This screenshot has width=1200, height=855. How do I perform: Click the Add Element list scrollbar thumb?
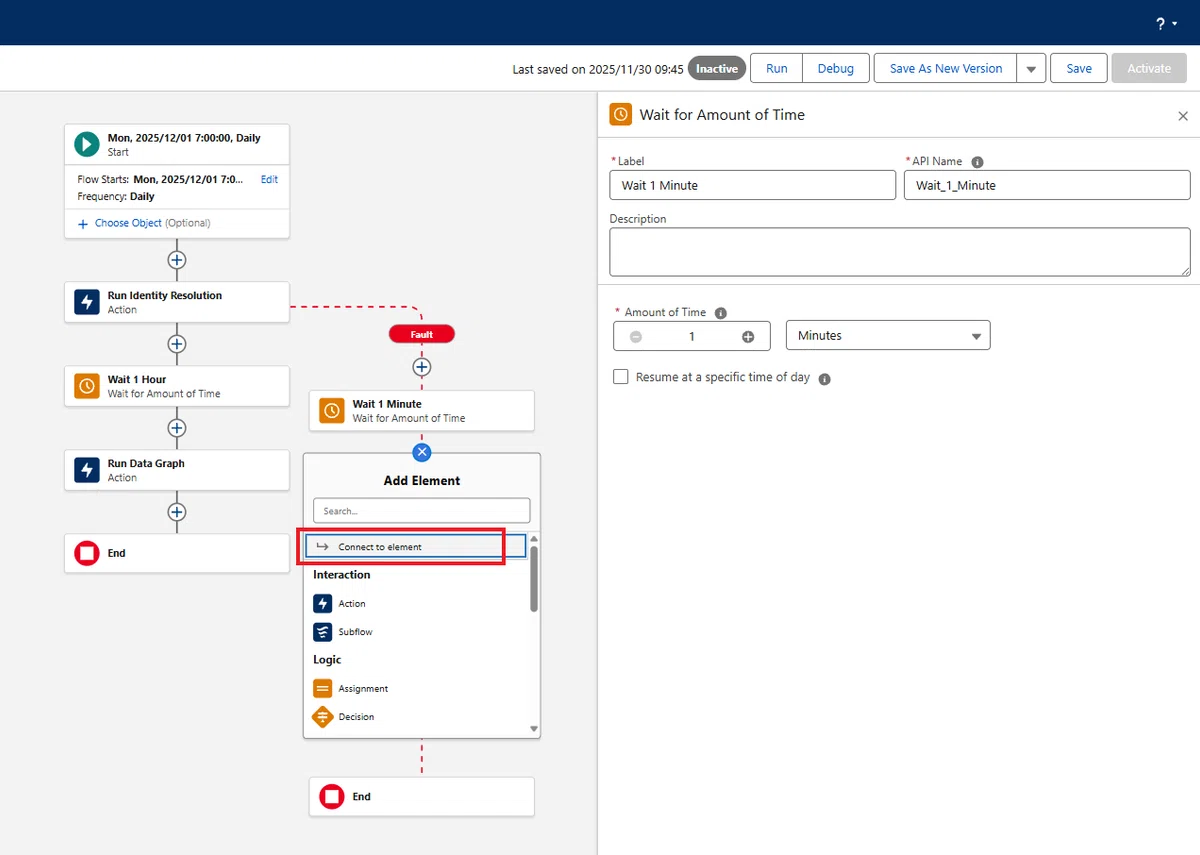pyautogui.click(x=534, y=578)
